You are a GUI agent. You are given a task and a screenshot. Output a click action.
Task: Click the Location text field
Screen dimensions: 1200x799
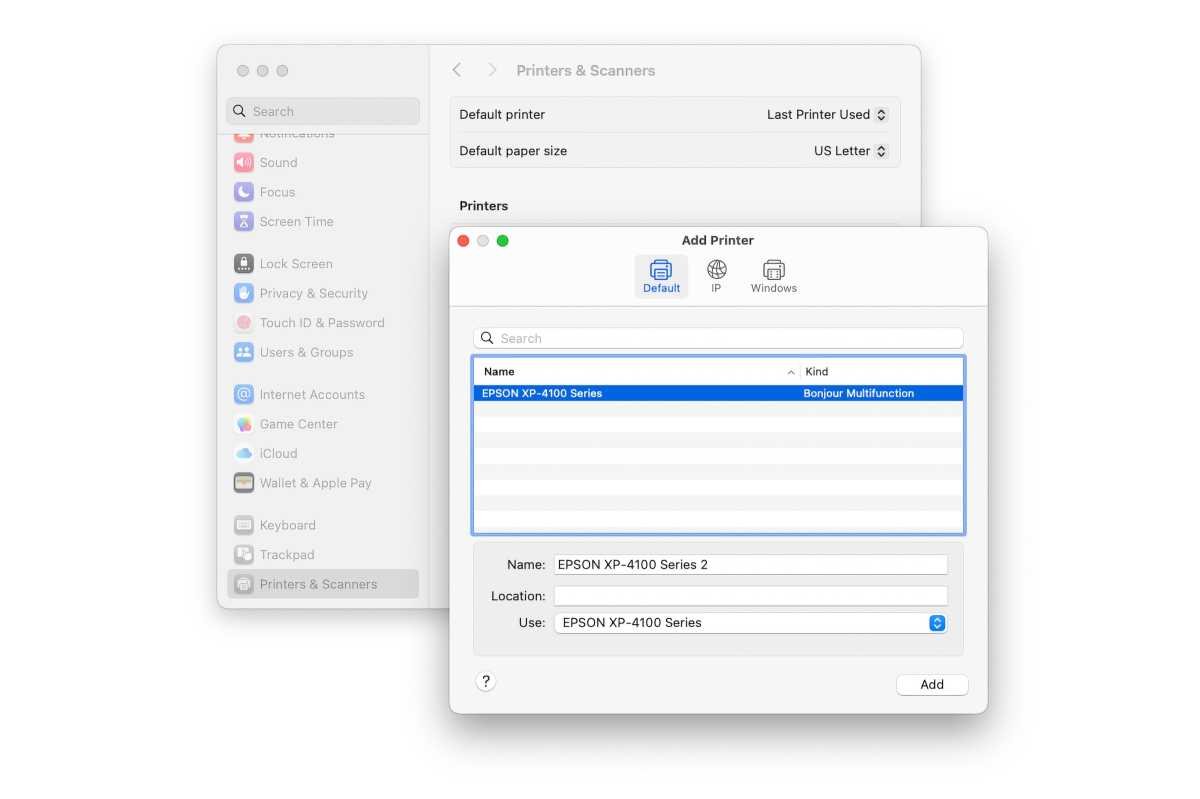coord(750,596)
